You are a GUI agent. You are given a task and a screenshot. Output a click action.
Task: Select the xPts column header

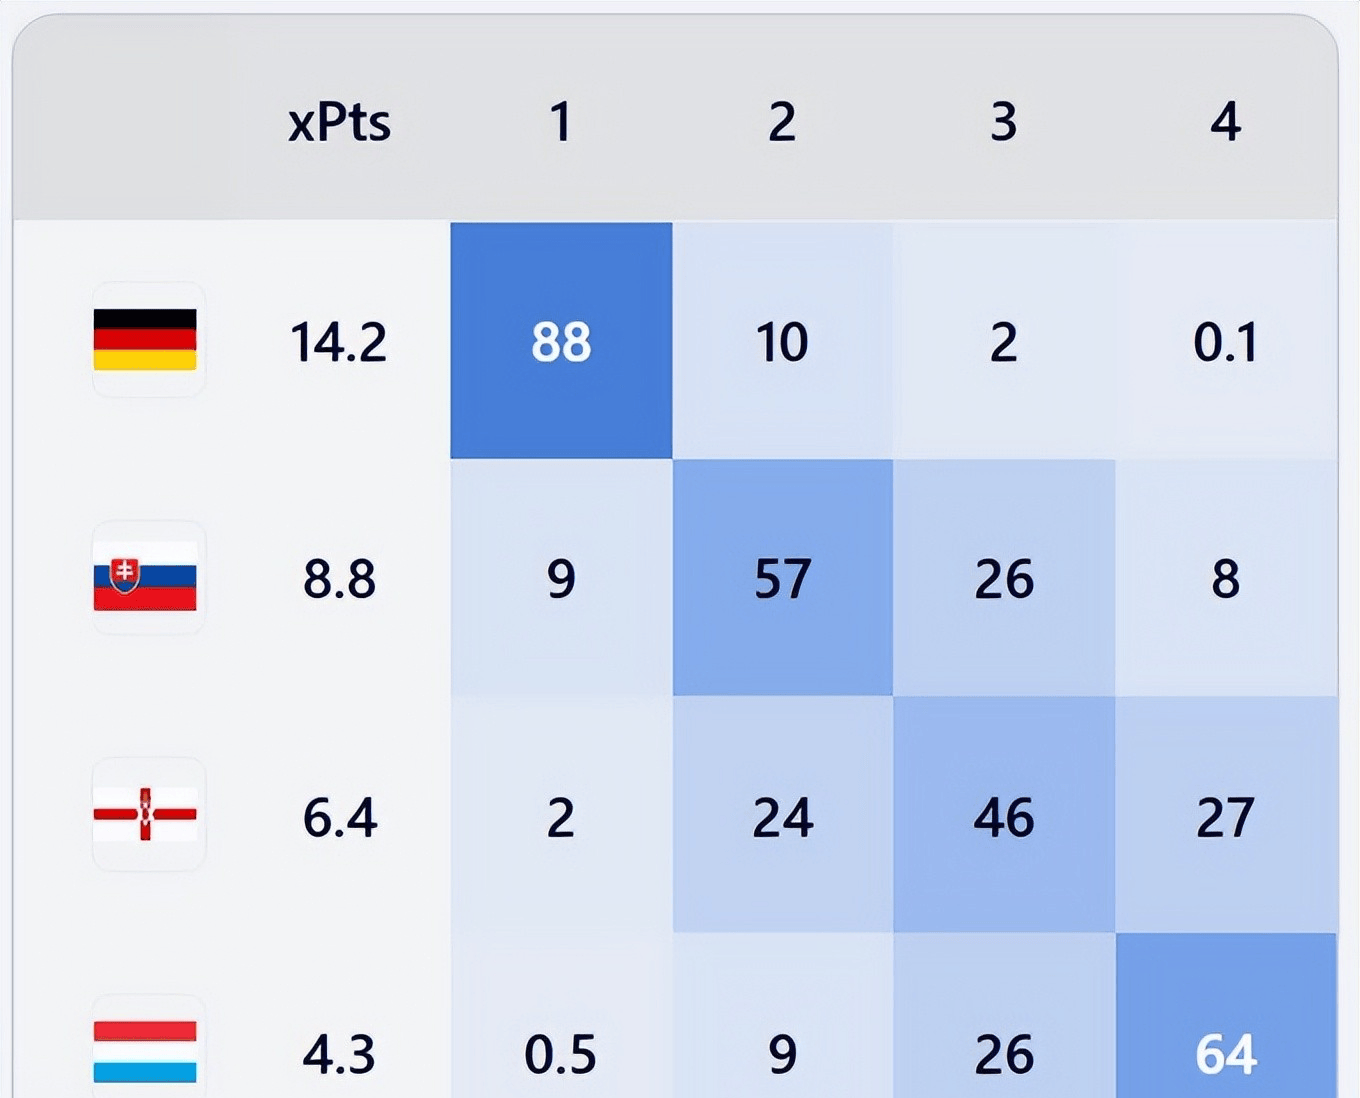click(339, 122)
